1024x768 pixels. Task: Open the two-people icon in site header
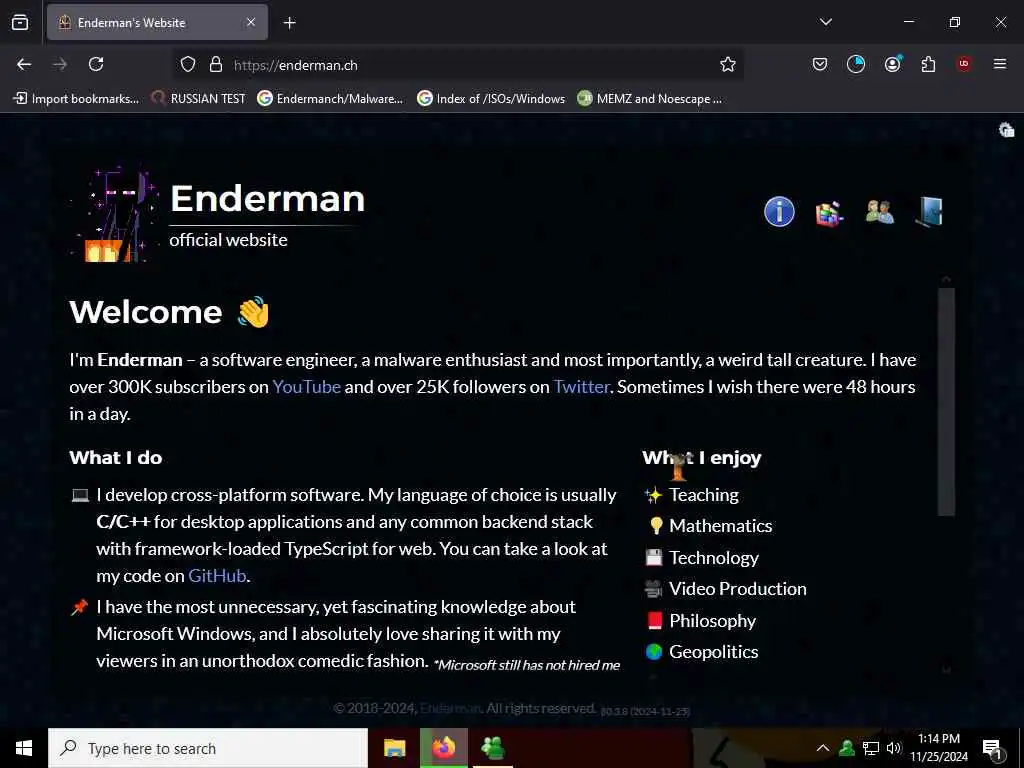pos(880,212)
